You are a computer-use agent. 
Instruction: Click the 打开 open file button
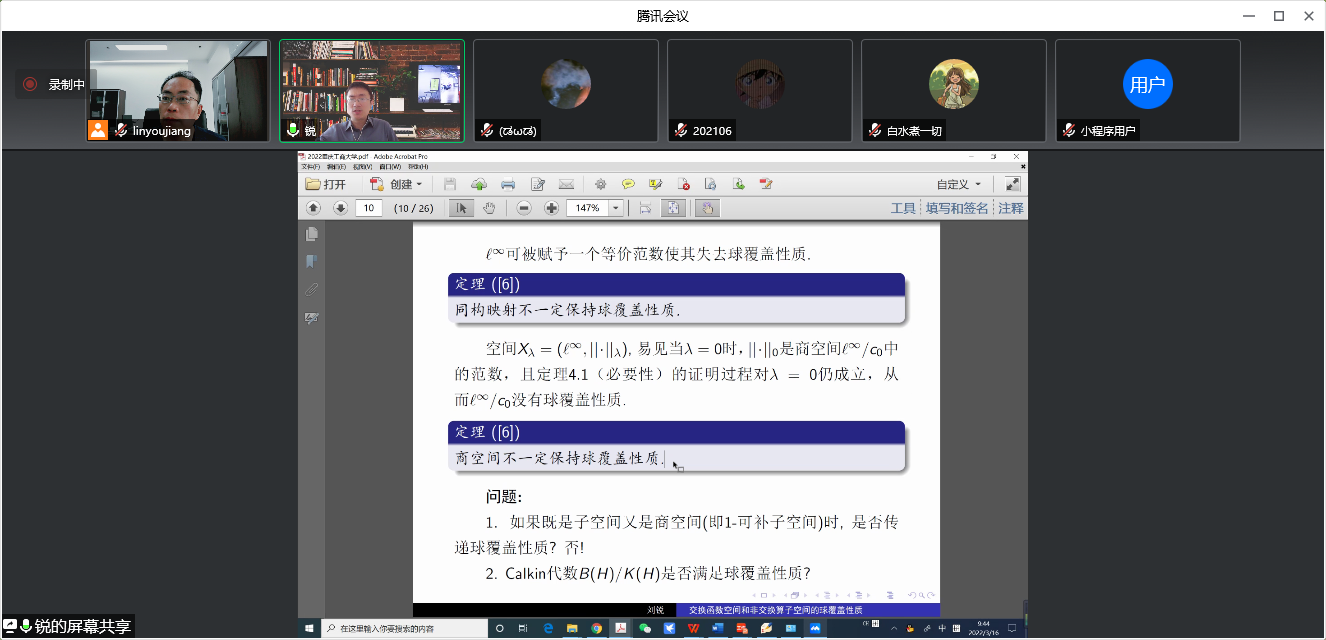(x=326, y=184)
